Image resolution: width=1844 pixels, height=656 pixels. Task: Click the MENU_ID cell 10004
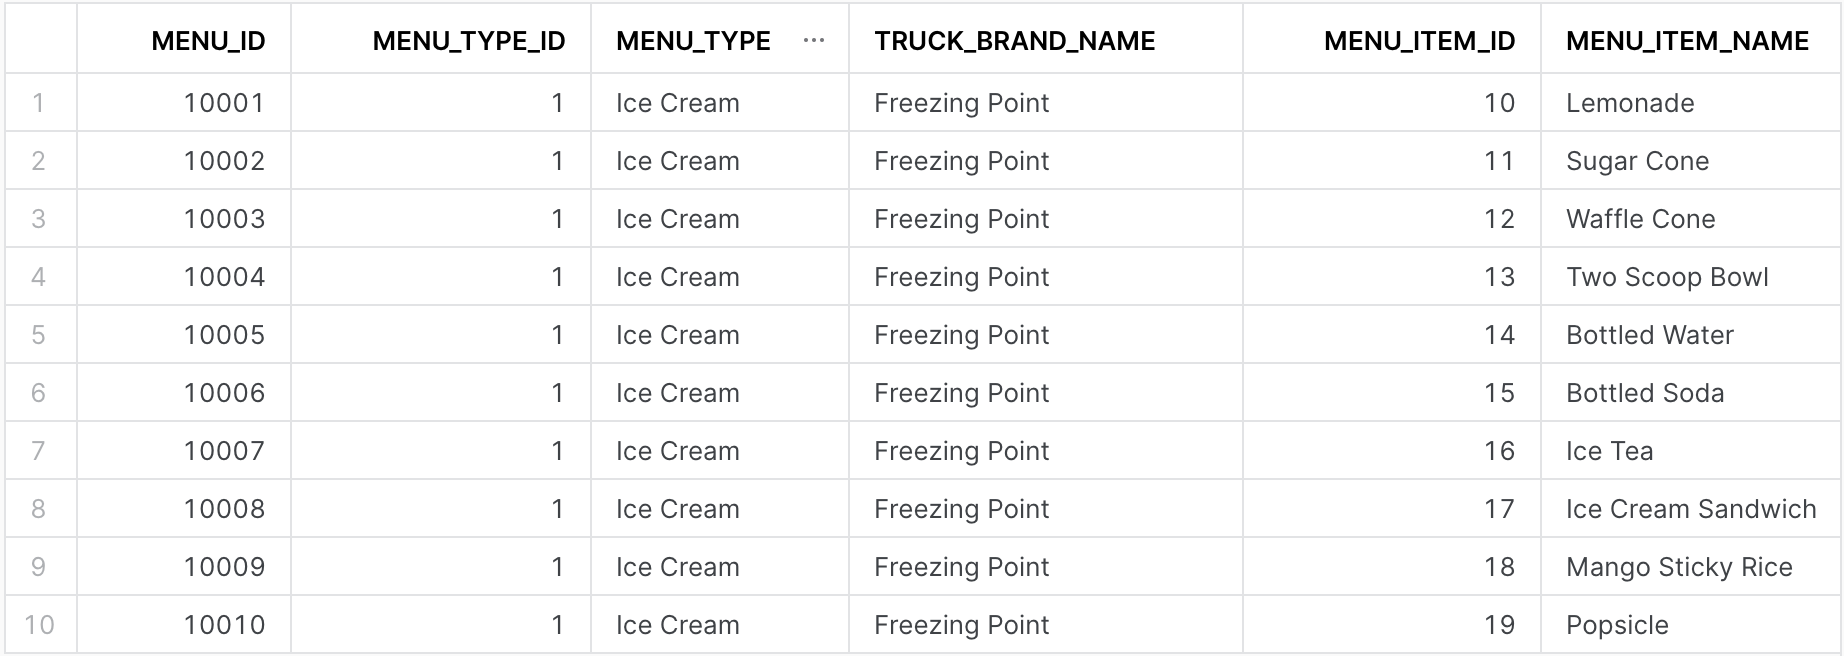224,277
